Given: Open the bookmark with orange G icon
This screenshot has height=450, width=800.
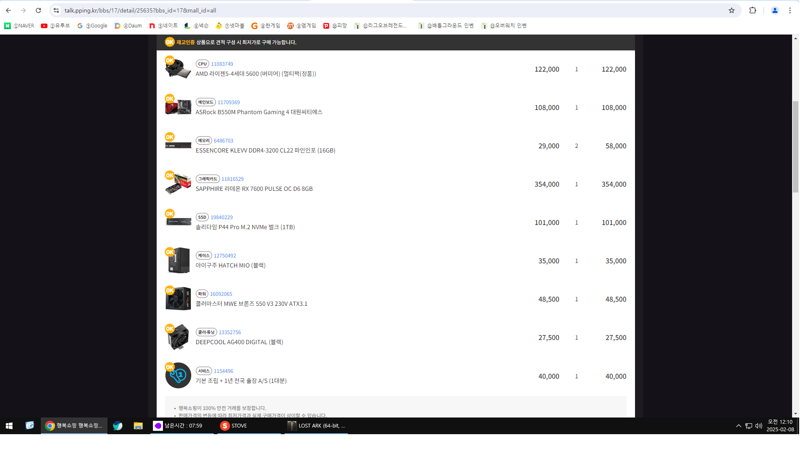Looking at the screenshot, I should pos(266,26).
